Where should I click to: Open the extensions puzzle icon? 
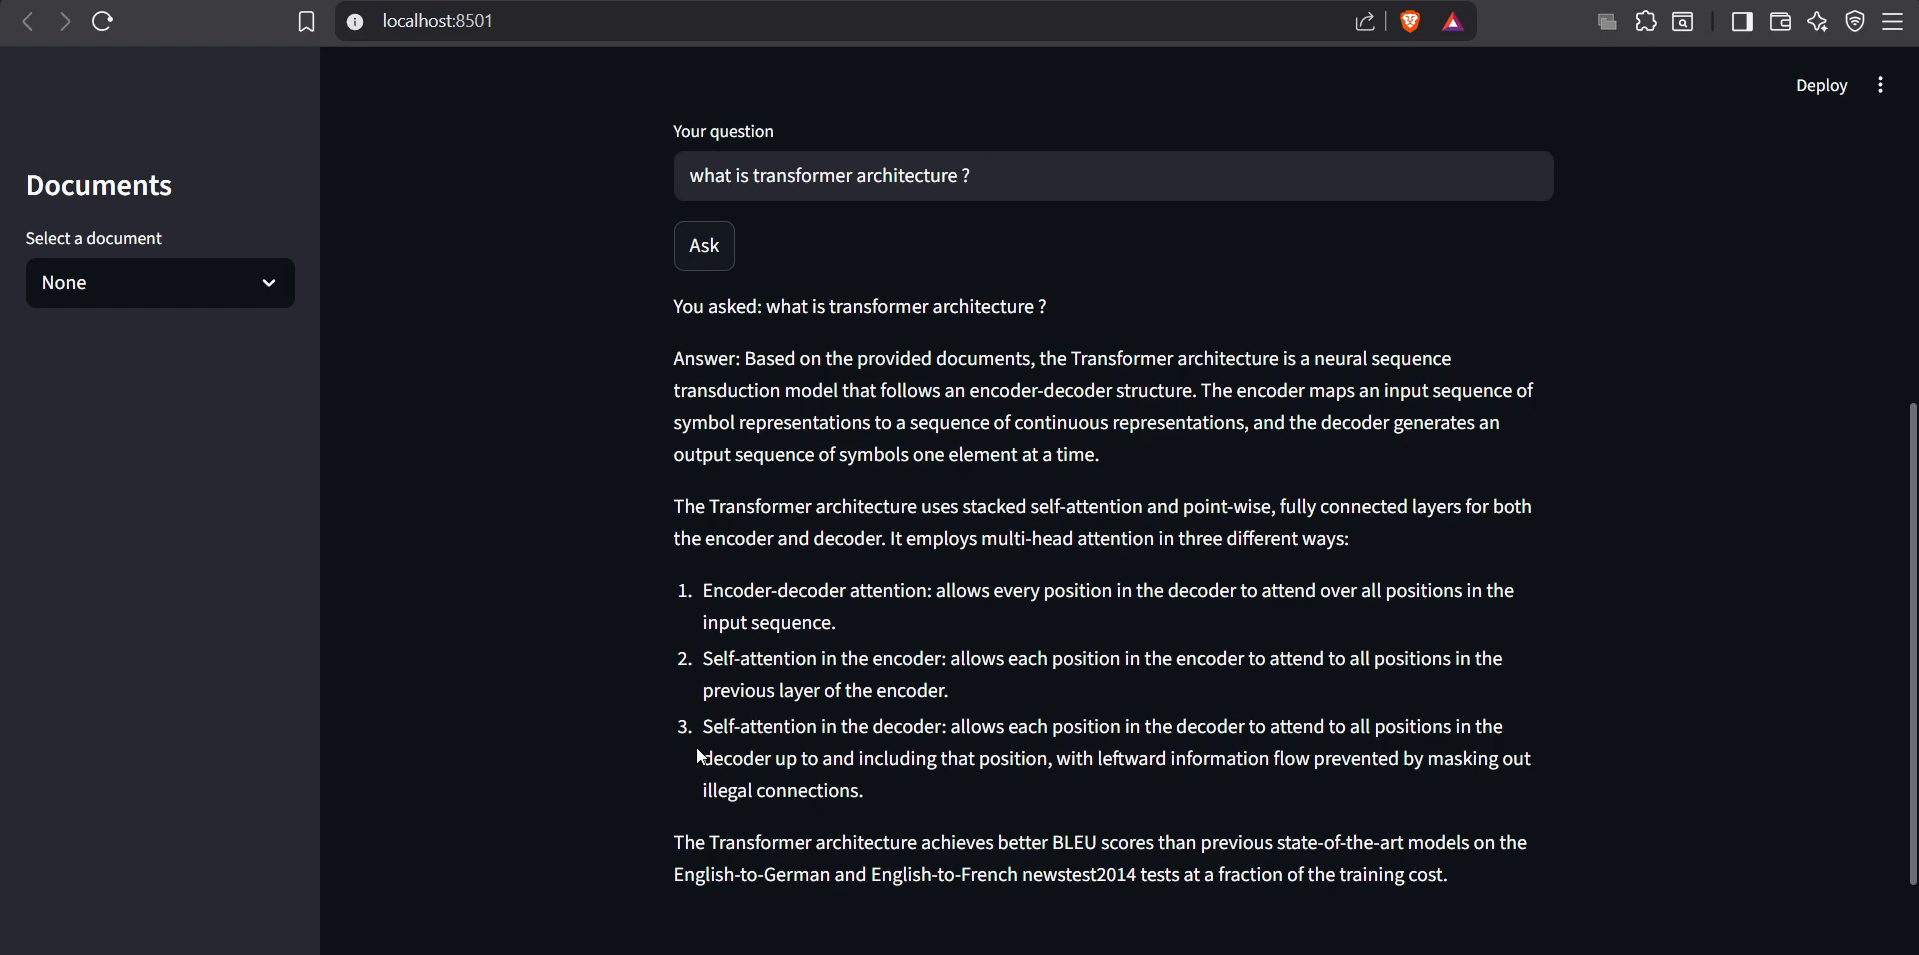pos(1646,21)
